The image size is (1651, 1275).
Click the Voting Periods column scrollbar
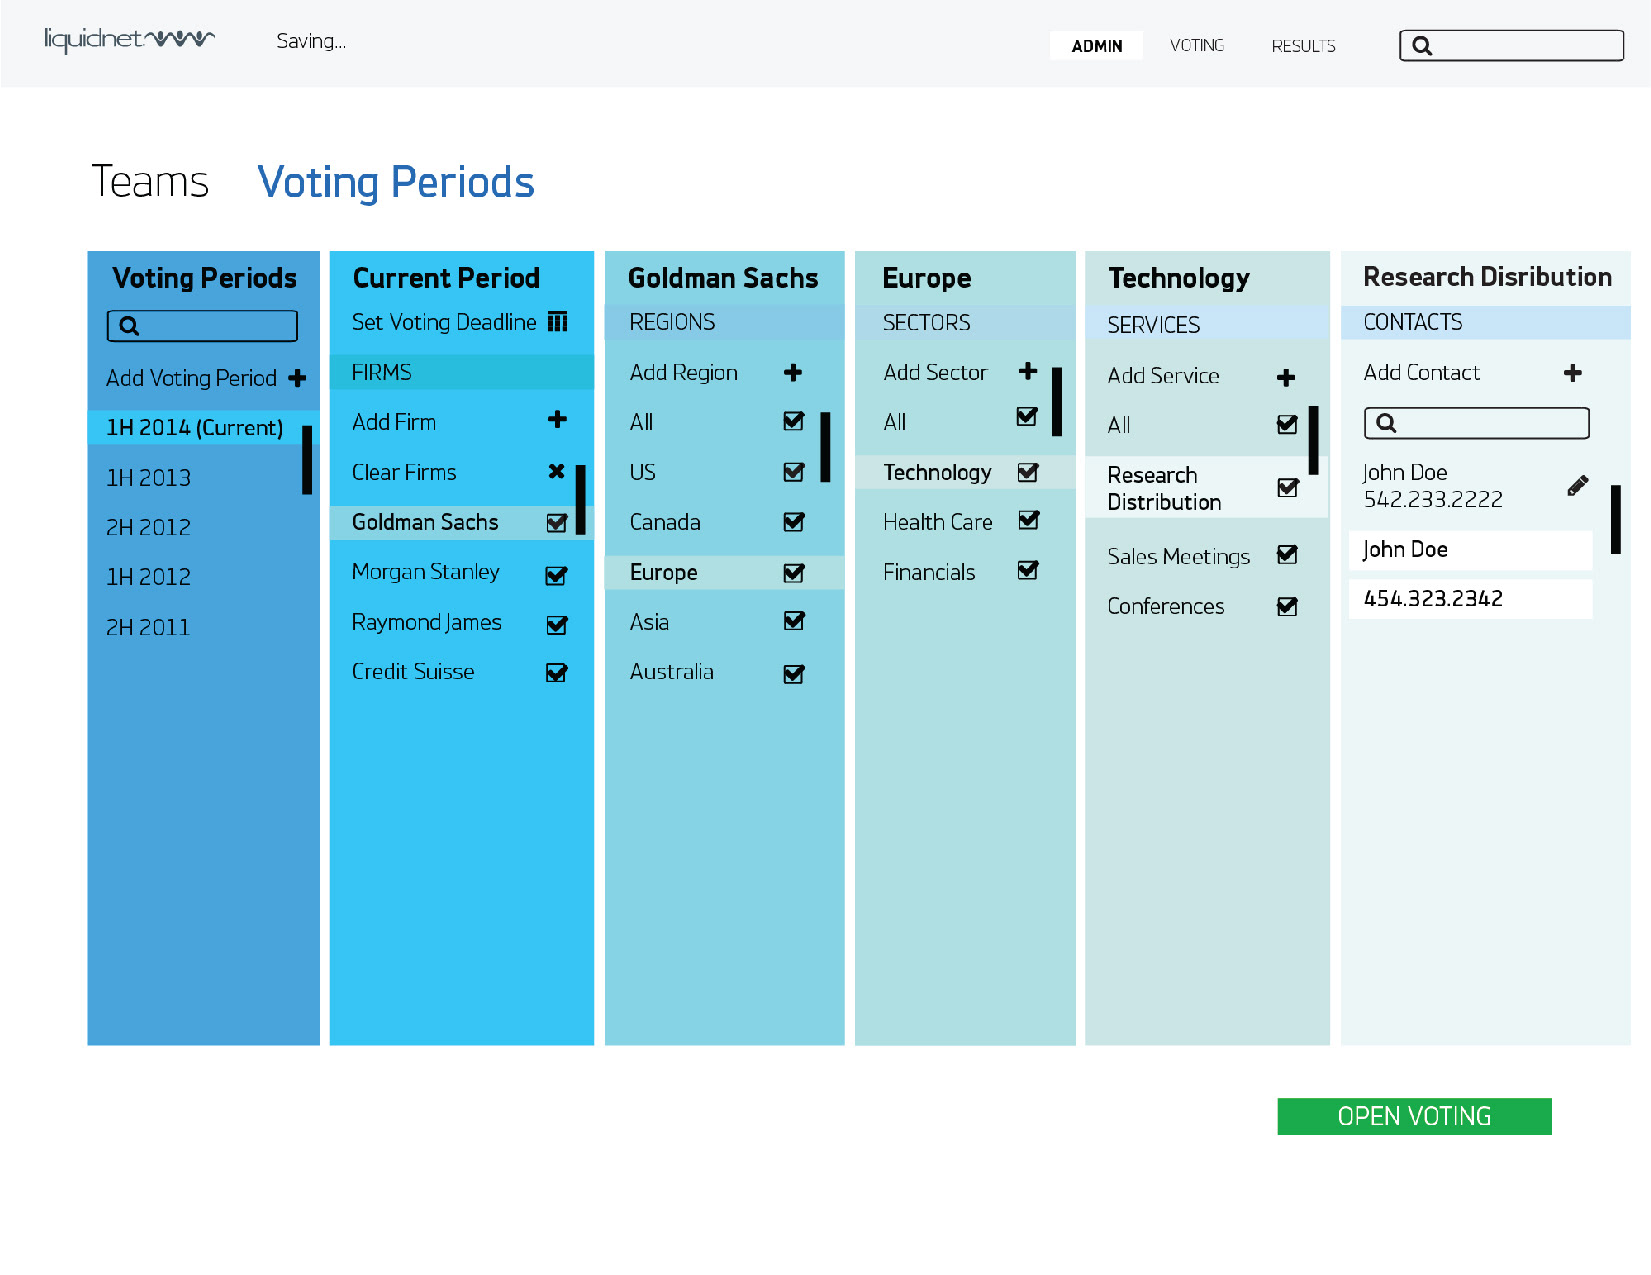307,460
